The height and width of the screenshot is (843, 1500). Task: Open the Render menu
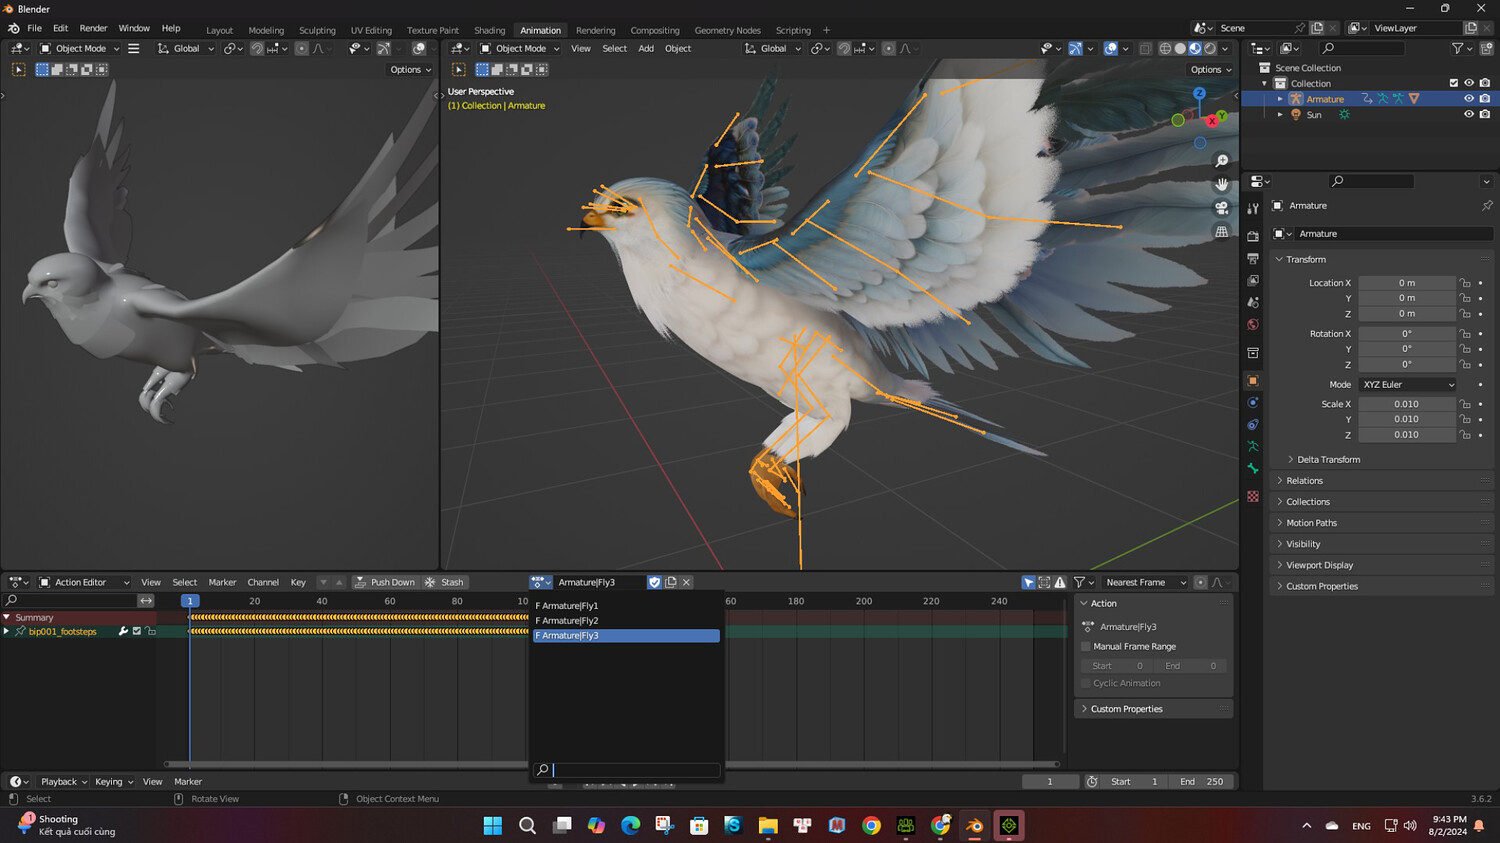click(93, 28)
